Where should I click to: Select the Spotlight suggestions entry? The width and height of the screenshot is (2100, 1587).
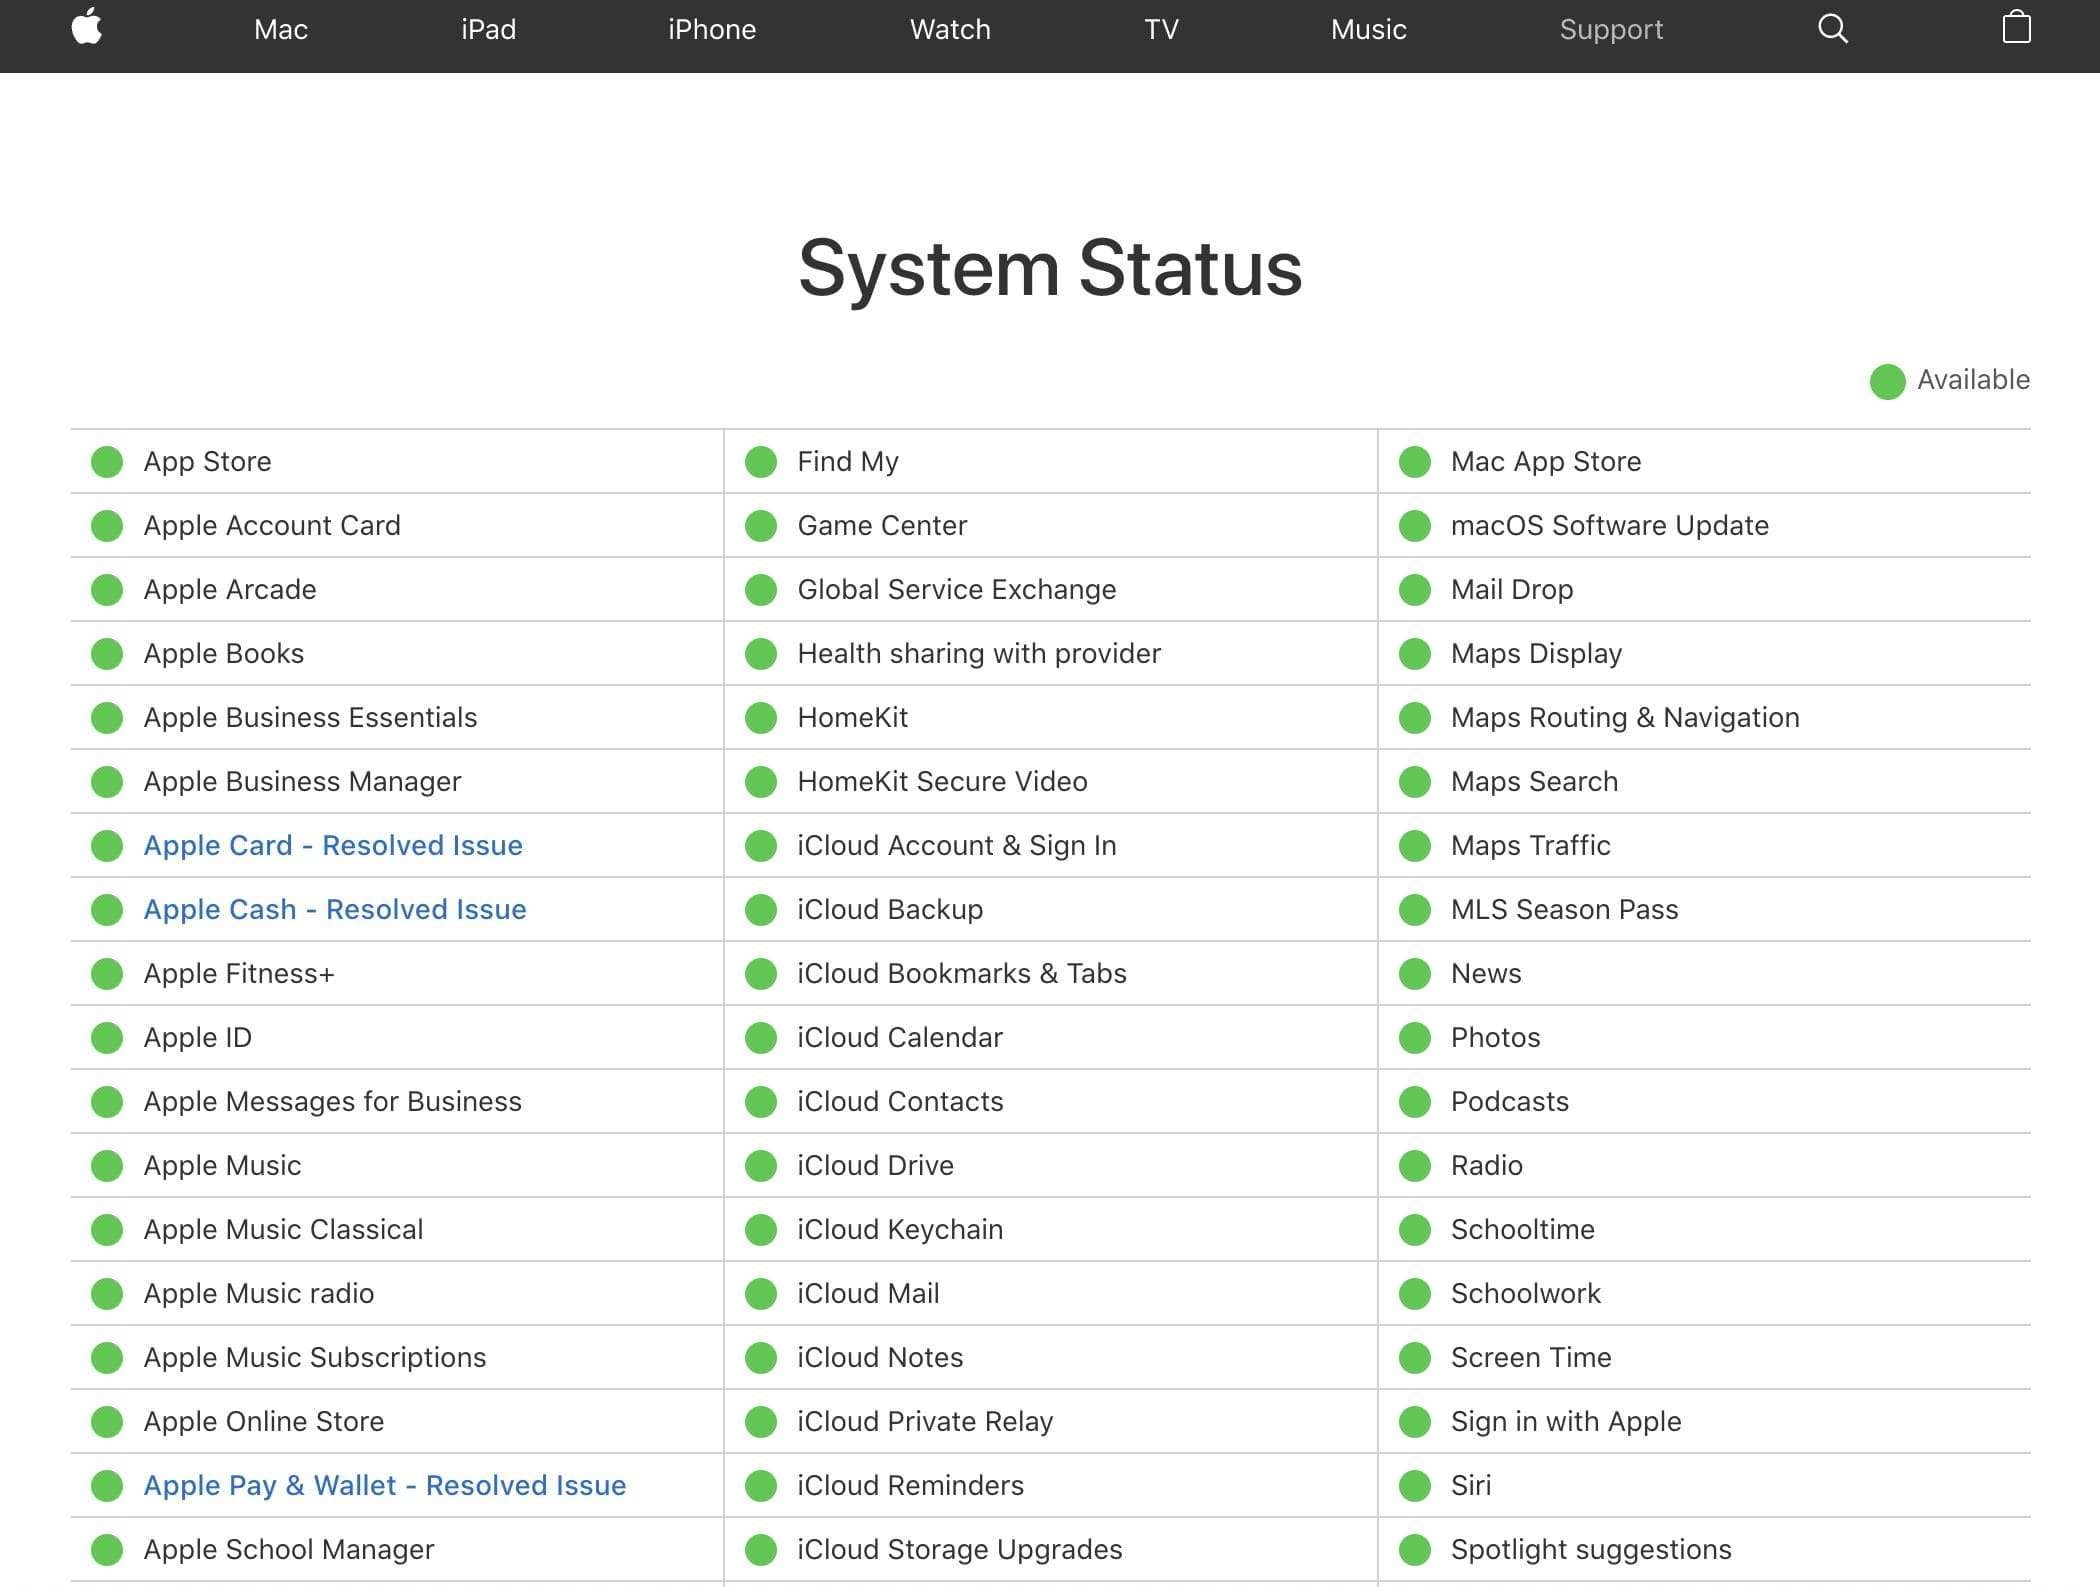coord(1591,1550)
